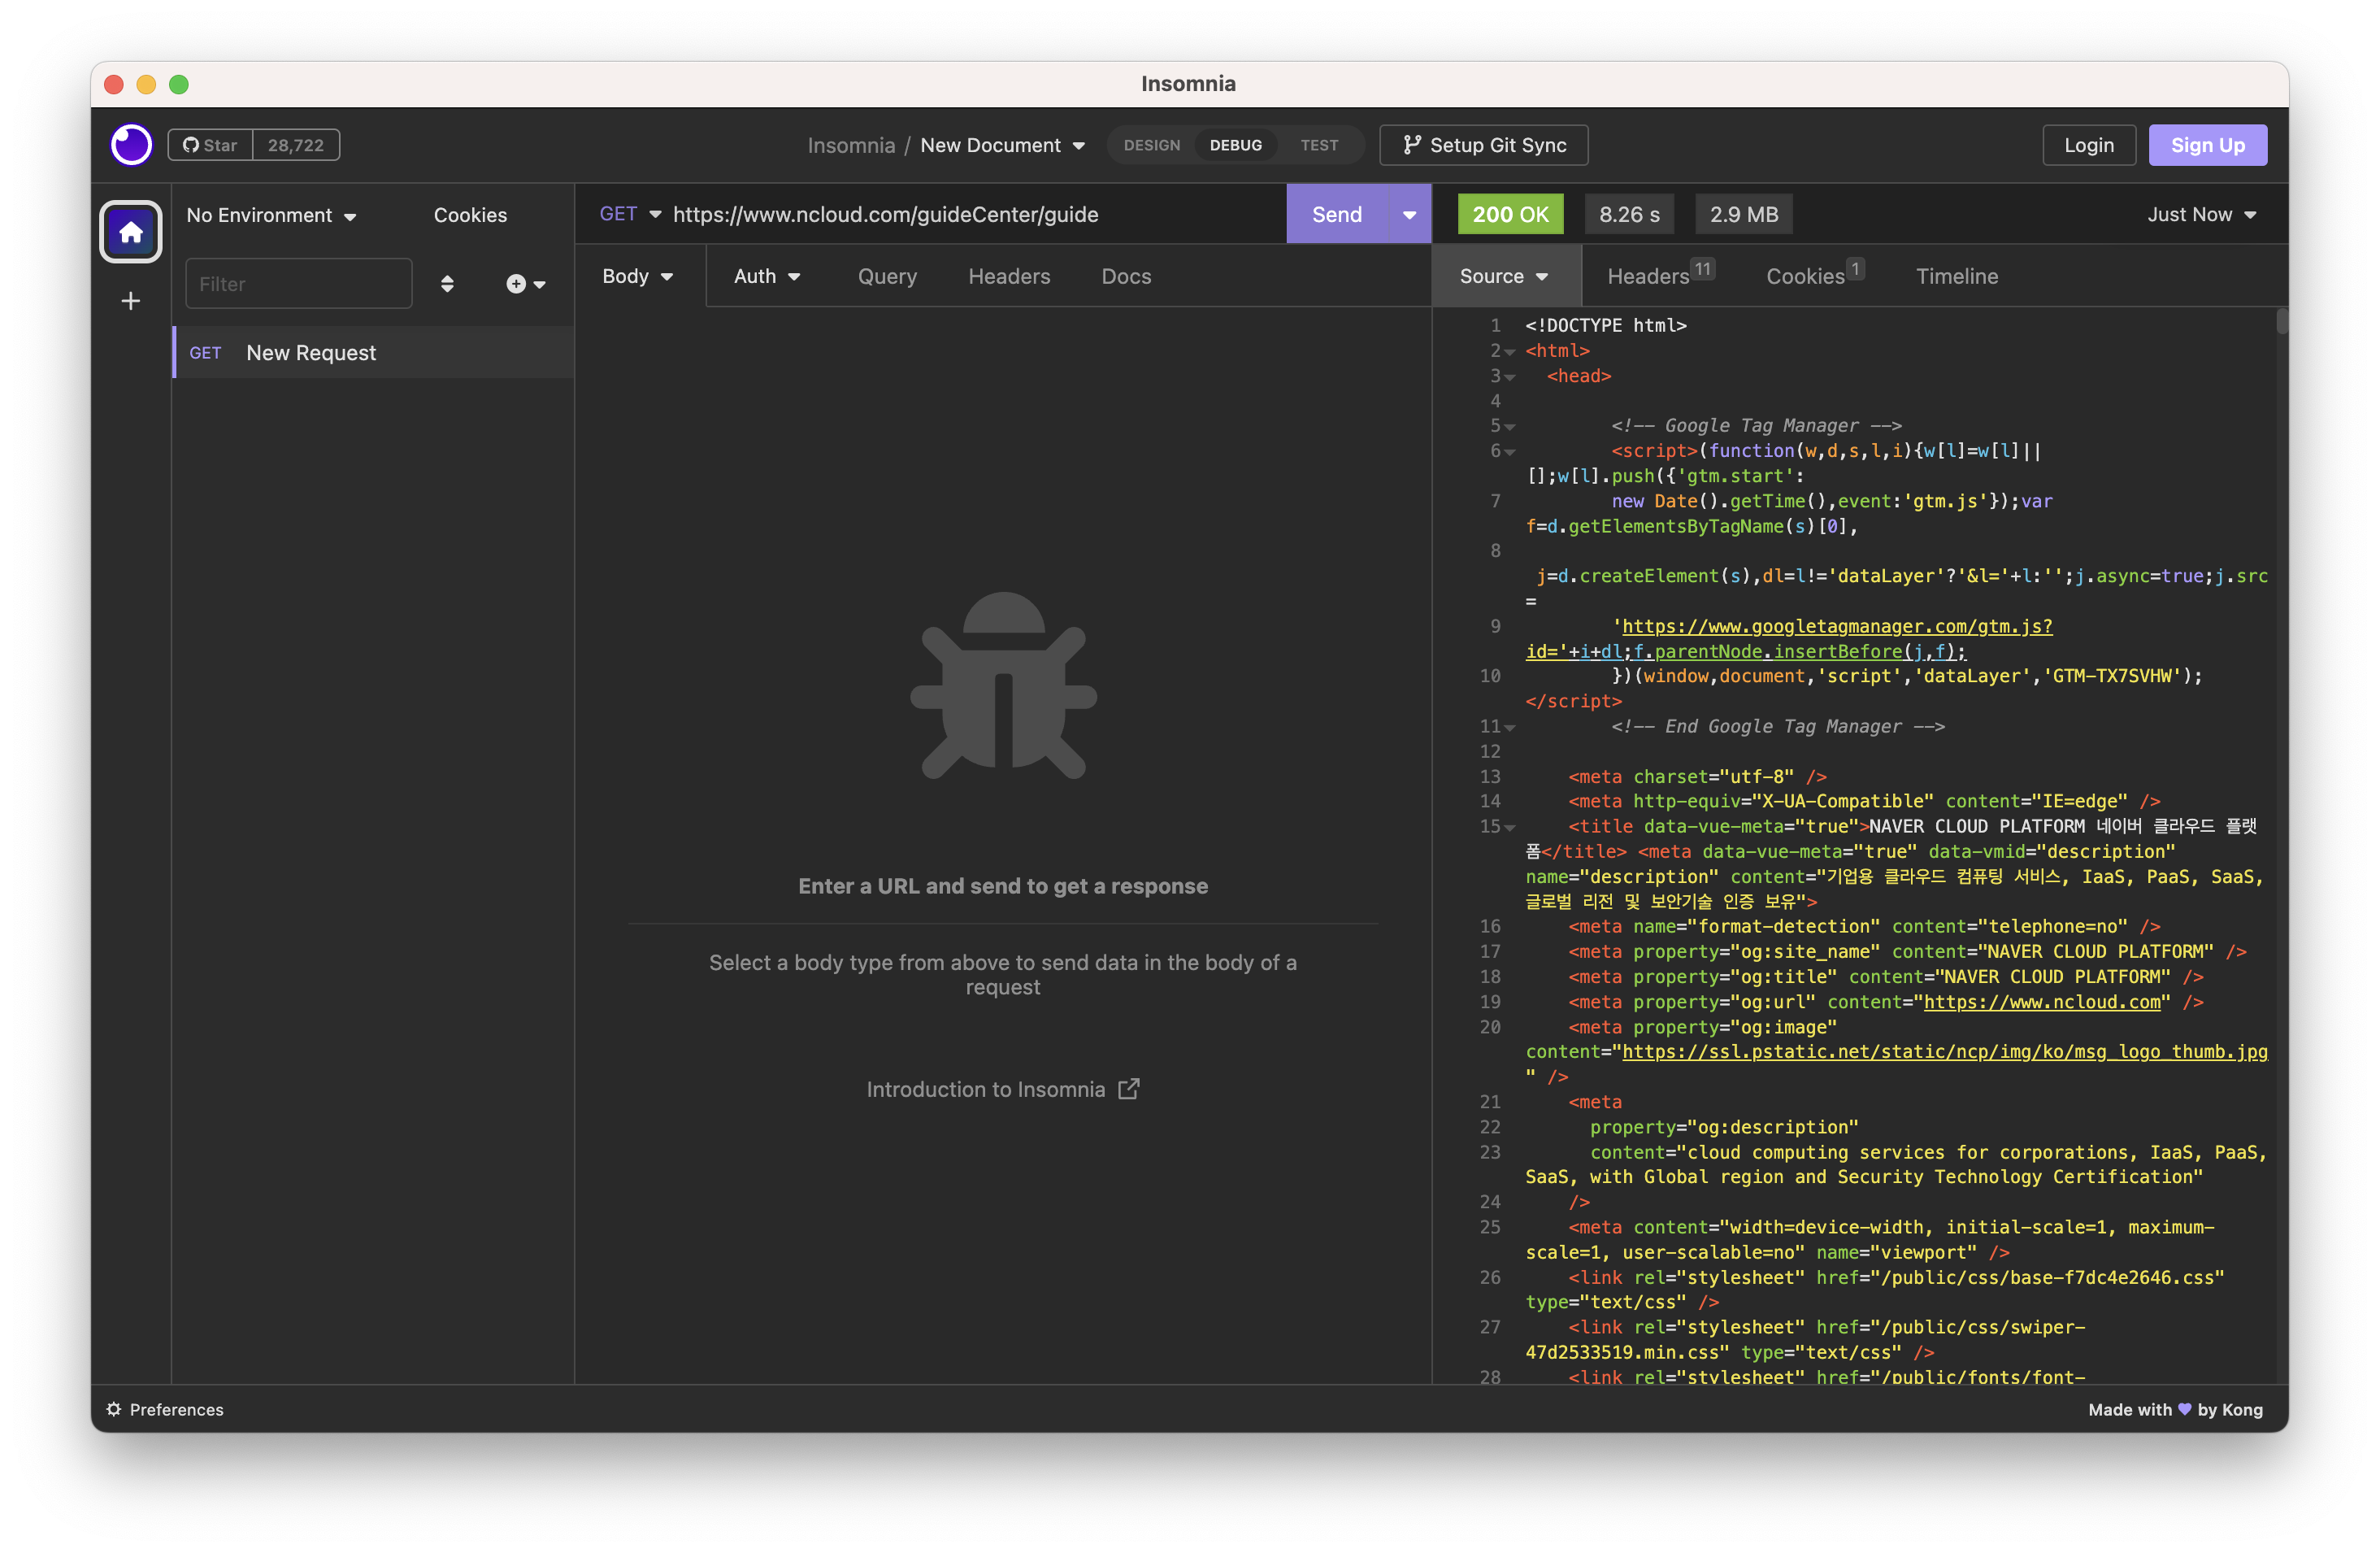Click the Setup Git Sync branch button
Screen dimensions: 2380x1553
[1483, 145]
